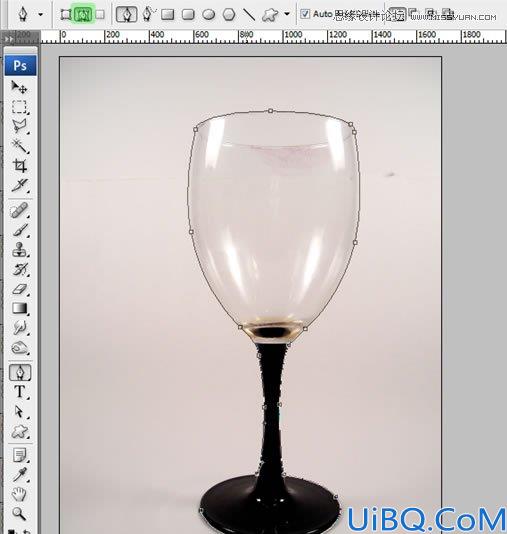Select the Sponge tool

coord(19,348)
